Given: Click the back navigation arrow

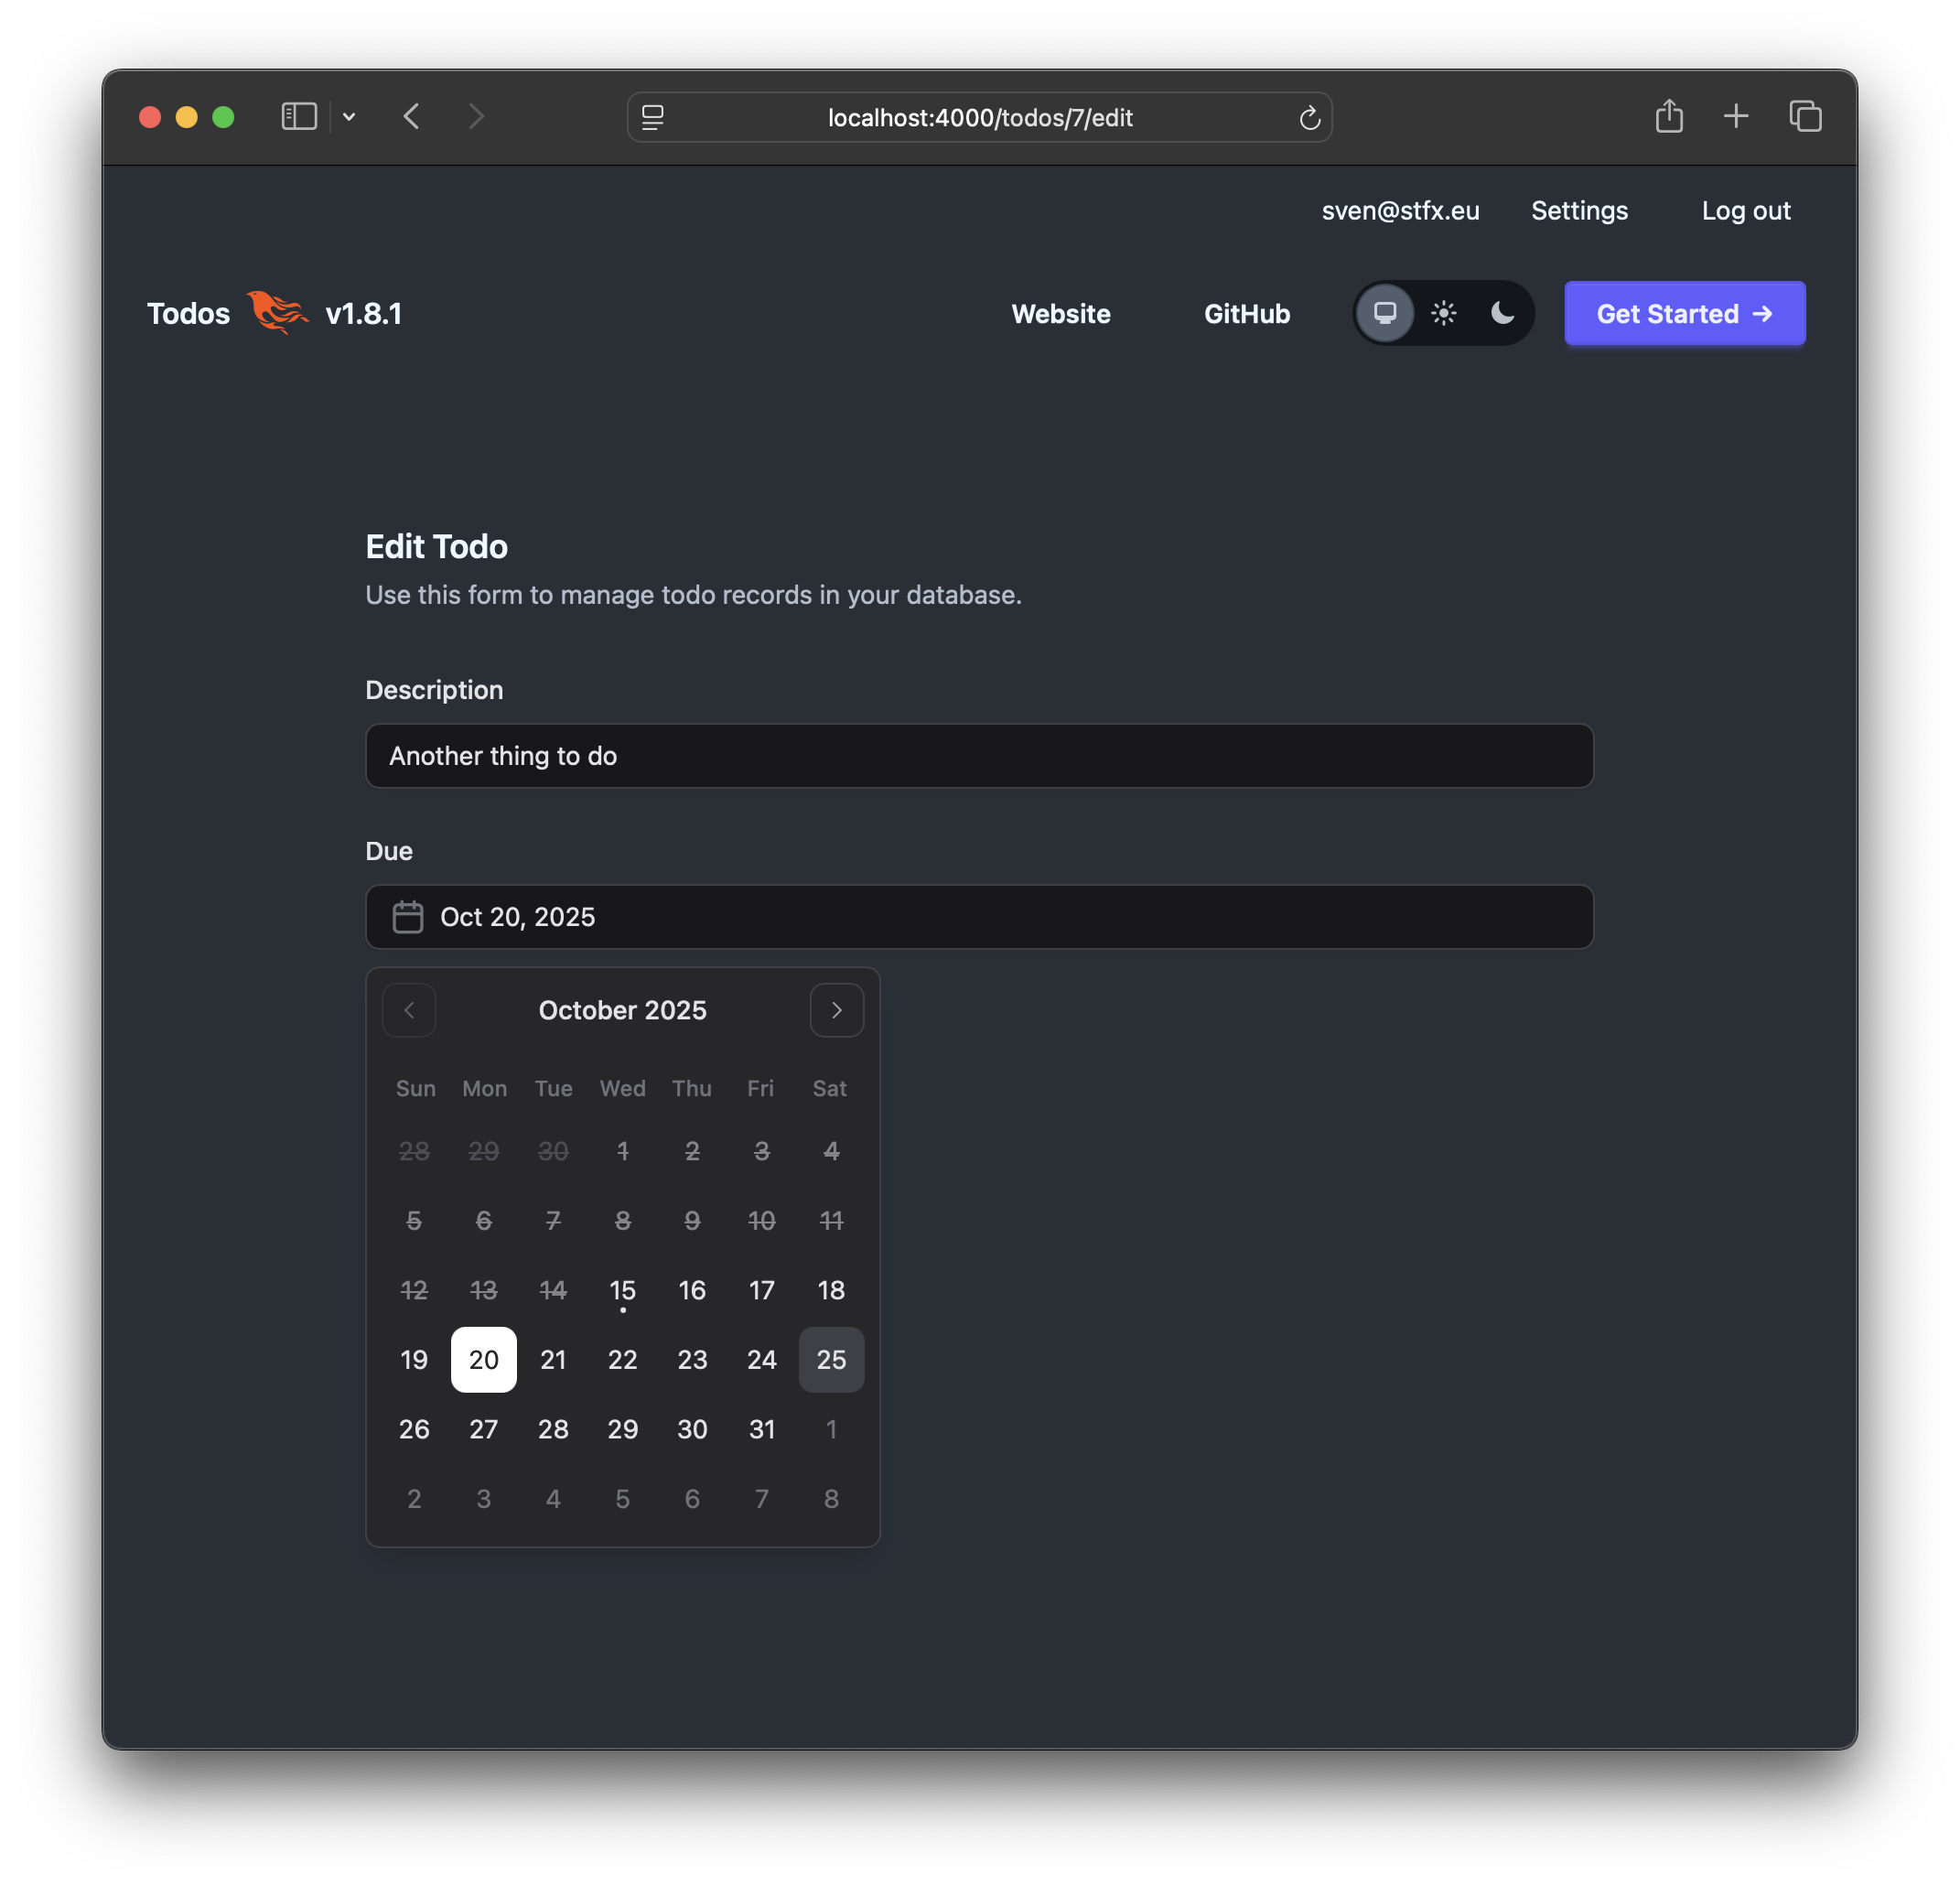Looking at the screenshot, I should point(411,116).
